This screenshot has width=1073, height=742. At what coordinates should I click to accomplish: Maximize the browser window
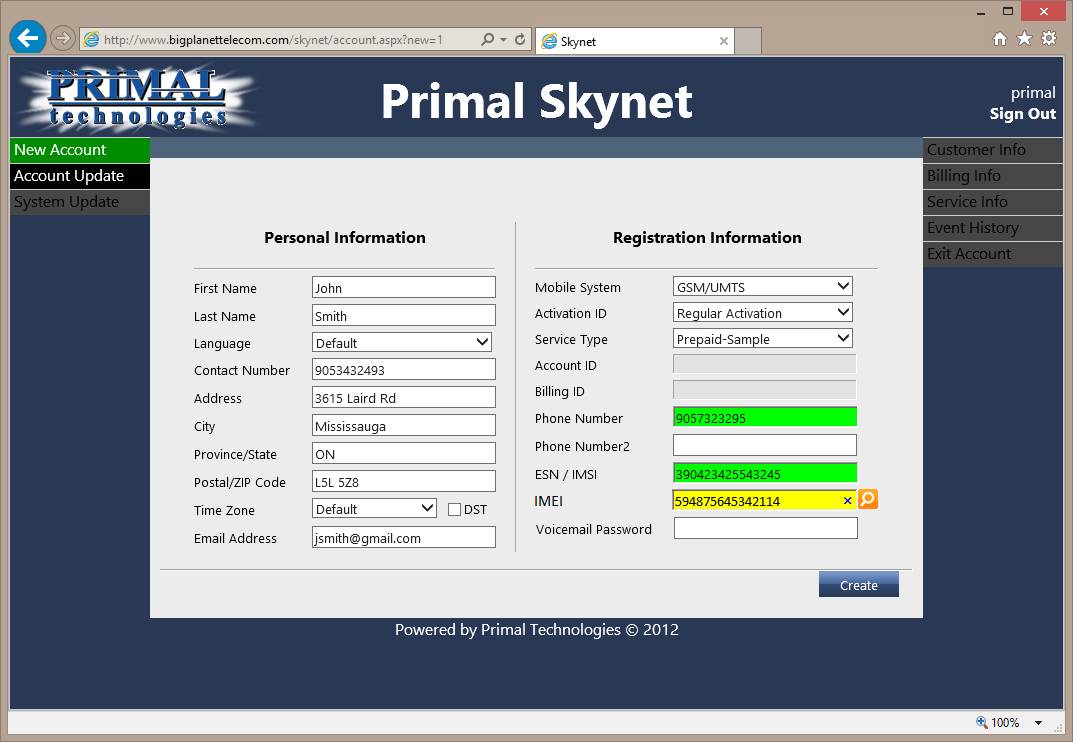click(1007, 11)
